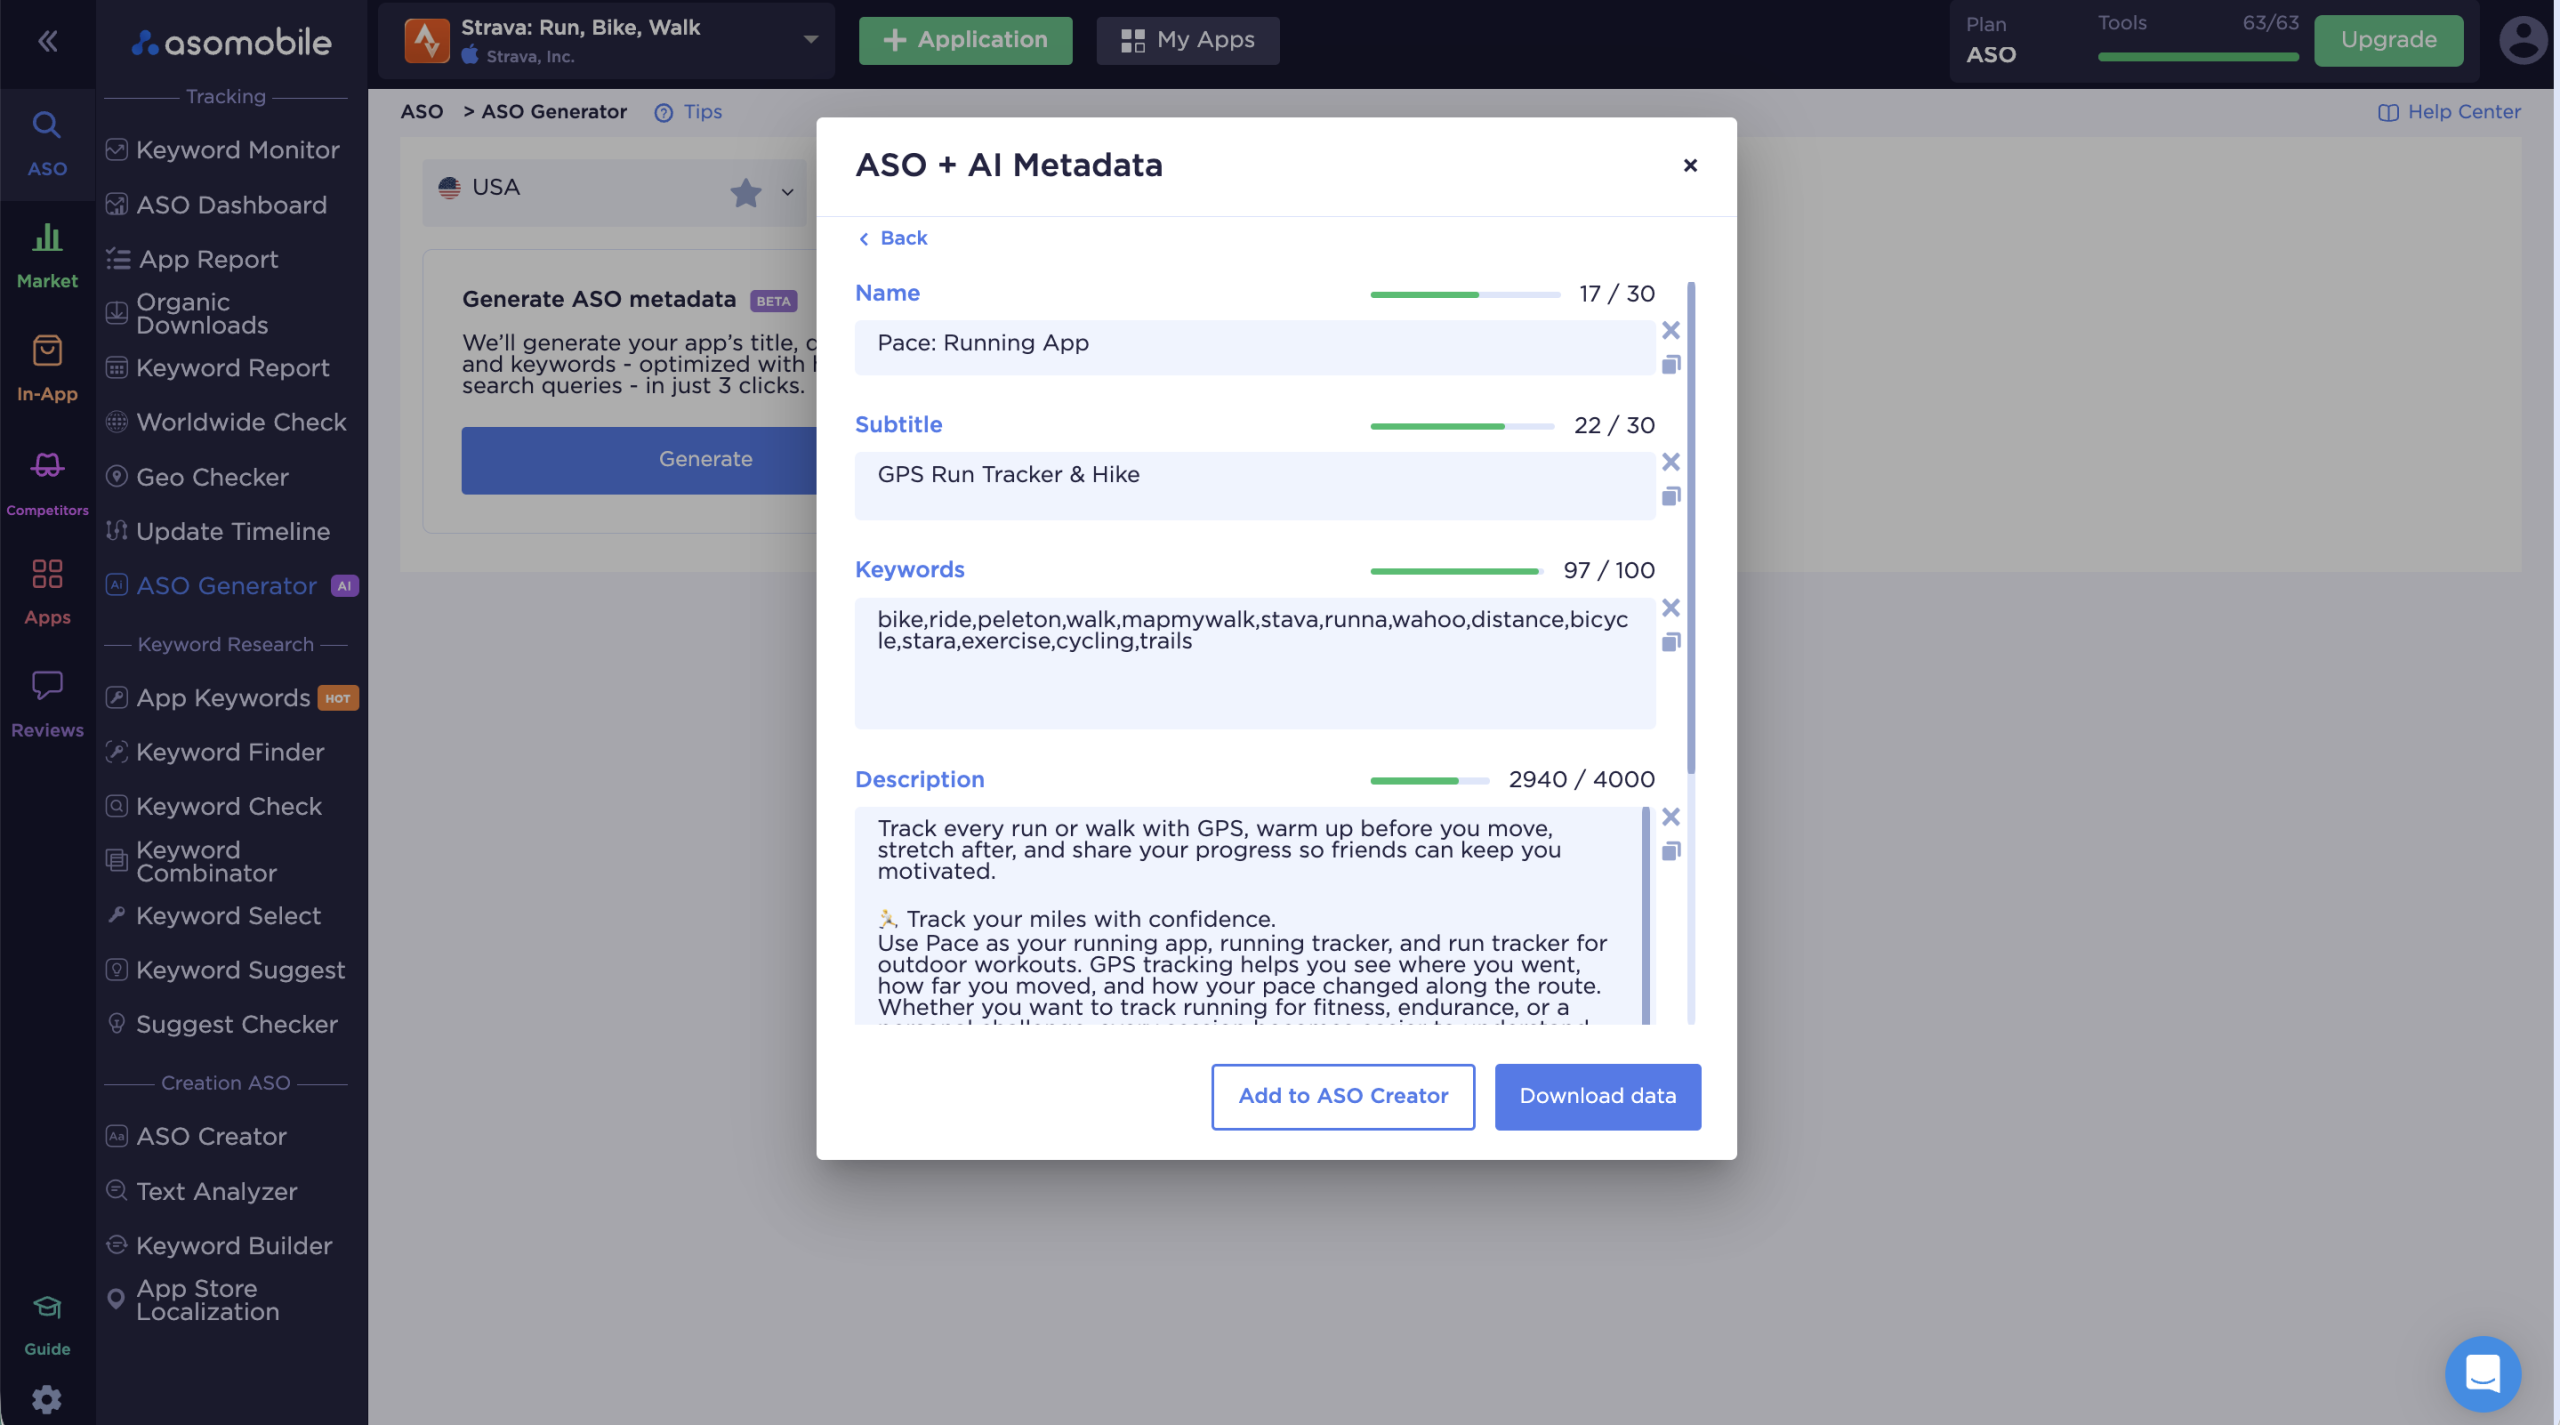Go Back in the metadata dialog
The image size is (2560, 1425).
pyautogui.click(x=893, y=238)
